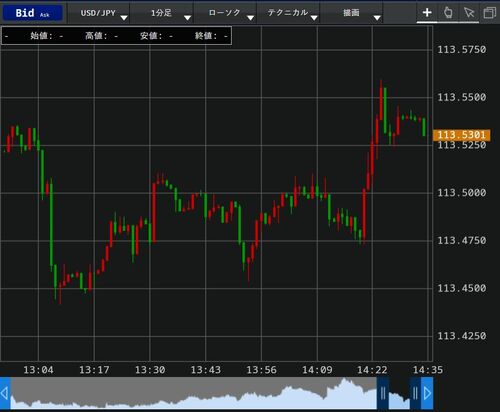
Task: Open the テクニカル indicators menu
Action: tap(288, 13)
